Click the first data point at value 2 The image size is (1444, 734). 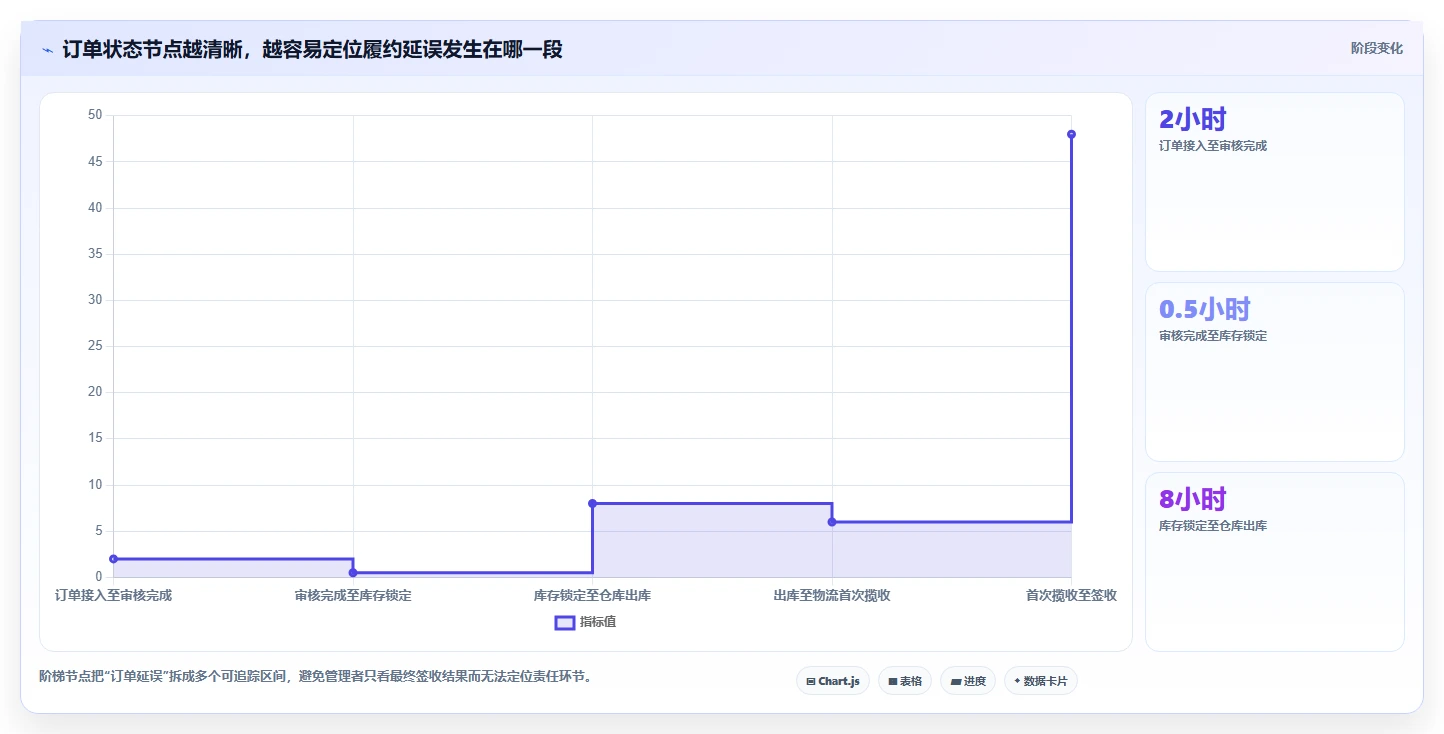click(x=113, y=559)
